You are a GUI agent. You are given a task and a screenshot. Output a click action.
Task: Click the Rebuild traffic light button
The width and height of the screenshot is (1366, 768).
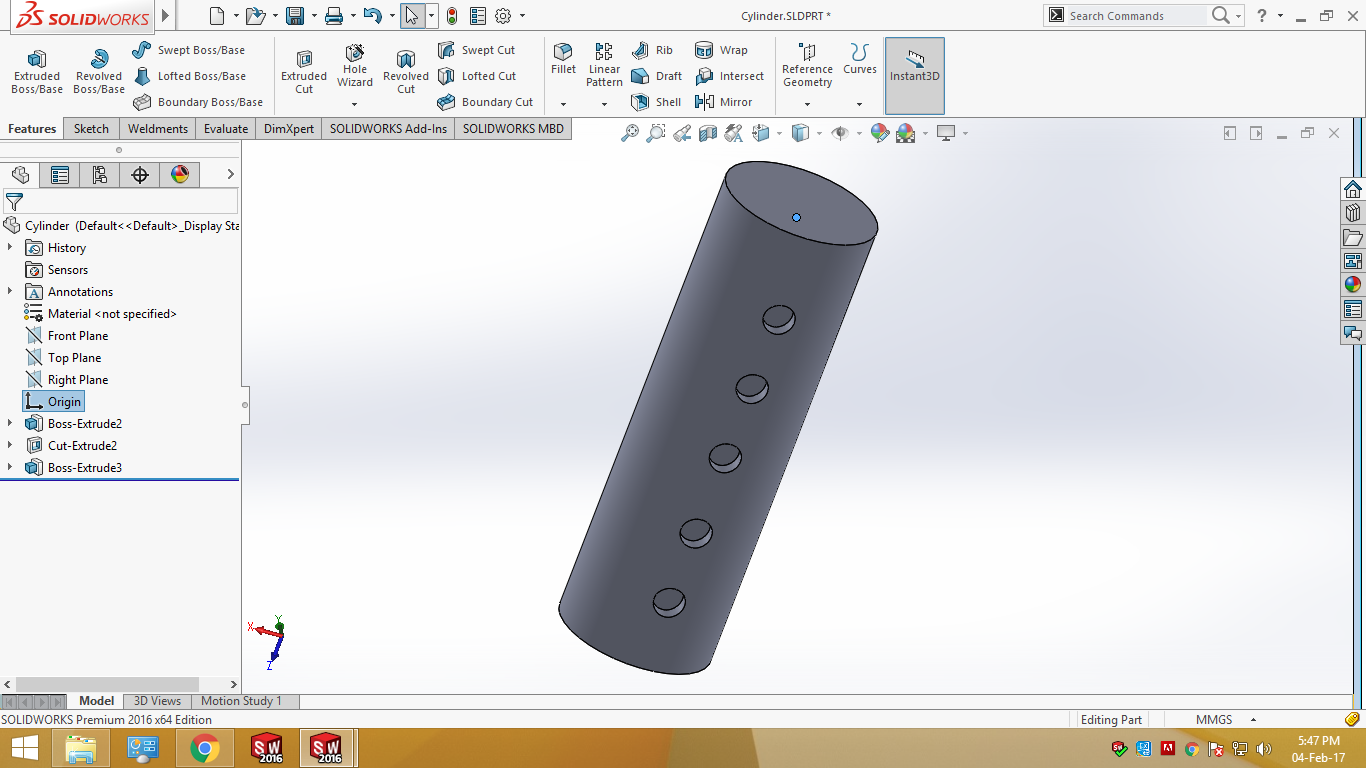click(452, 16)
